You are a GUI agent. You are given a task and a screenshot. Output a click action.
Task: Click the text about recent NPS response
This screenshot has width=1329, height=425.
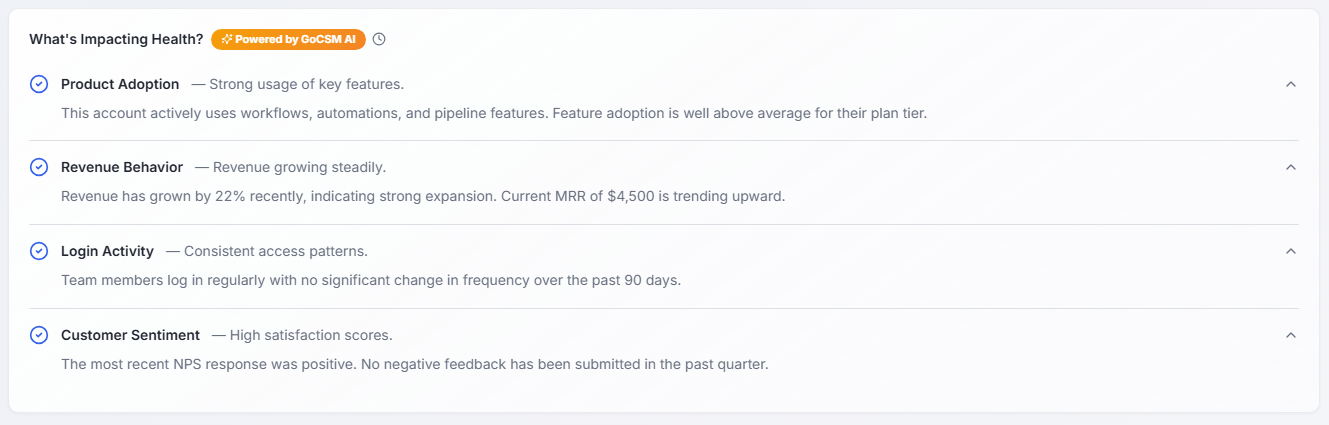[x=415, y=364]
